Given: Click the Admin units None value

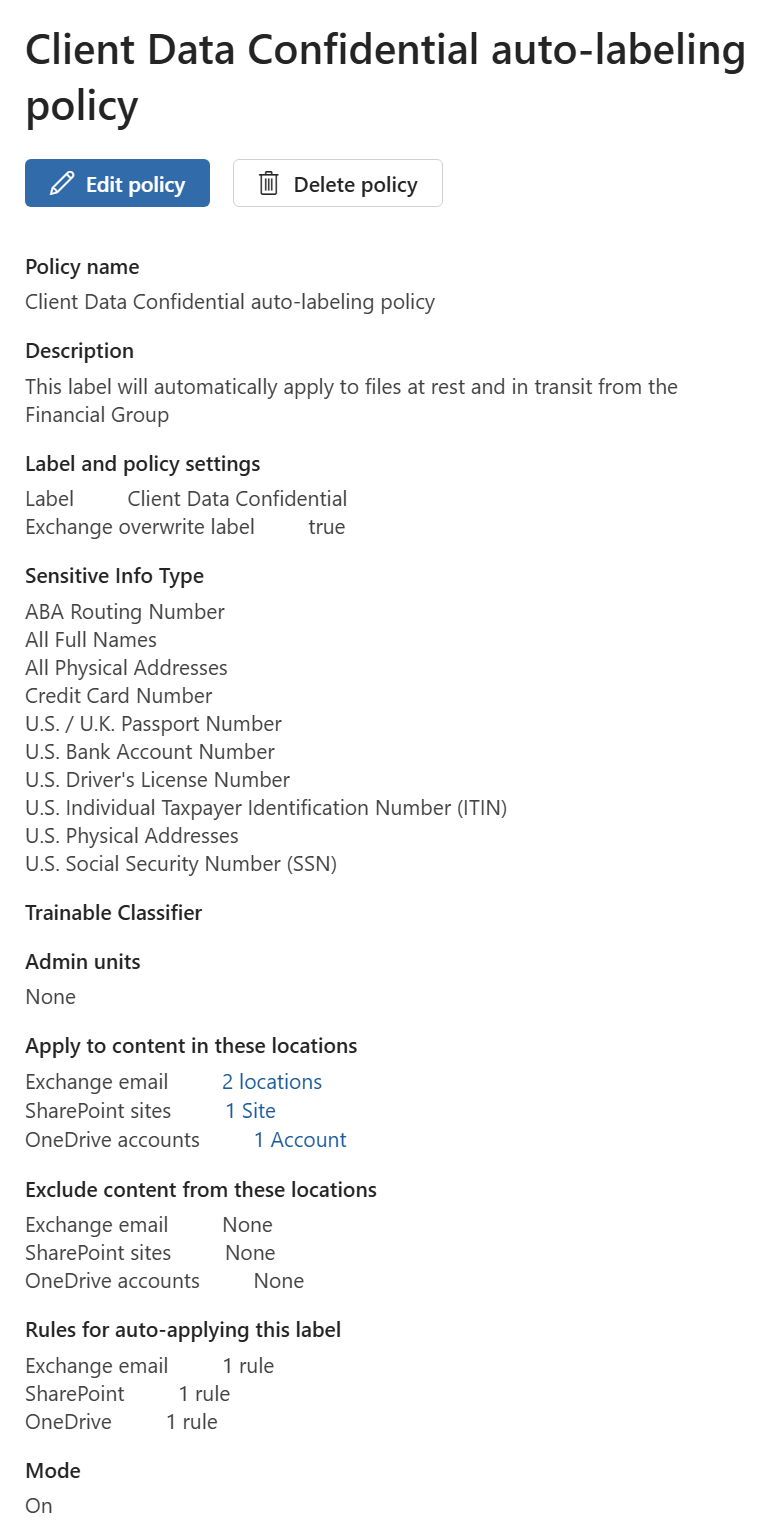Looking at the screenshot, I should click(50, 997).
